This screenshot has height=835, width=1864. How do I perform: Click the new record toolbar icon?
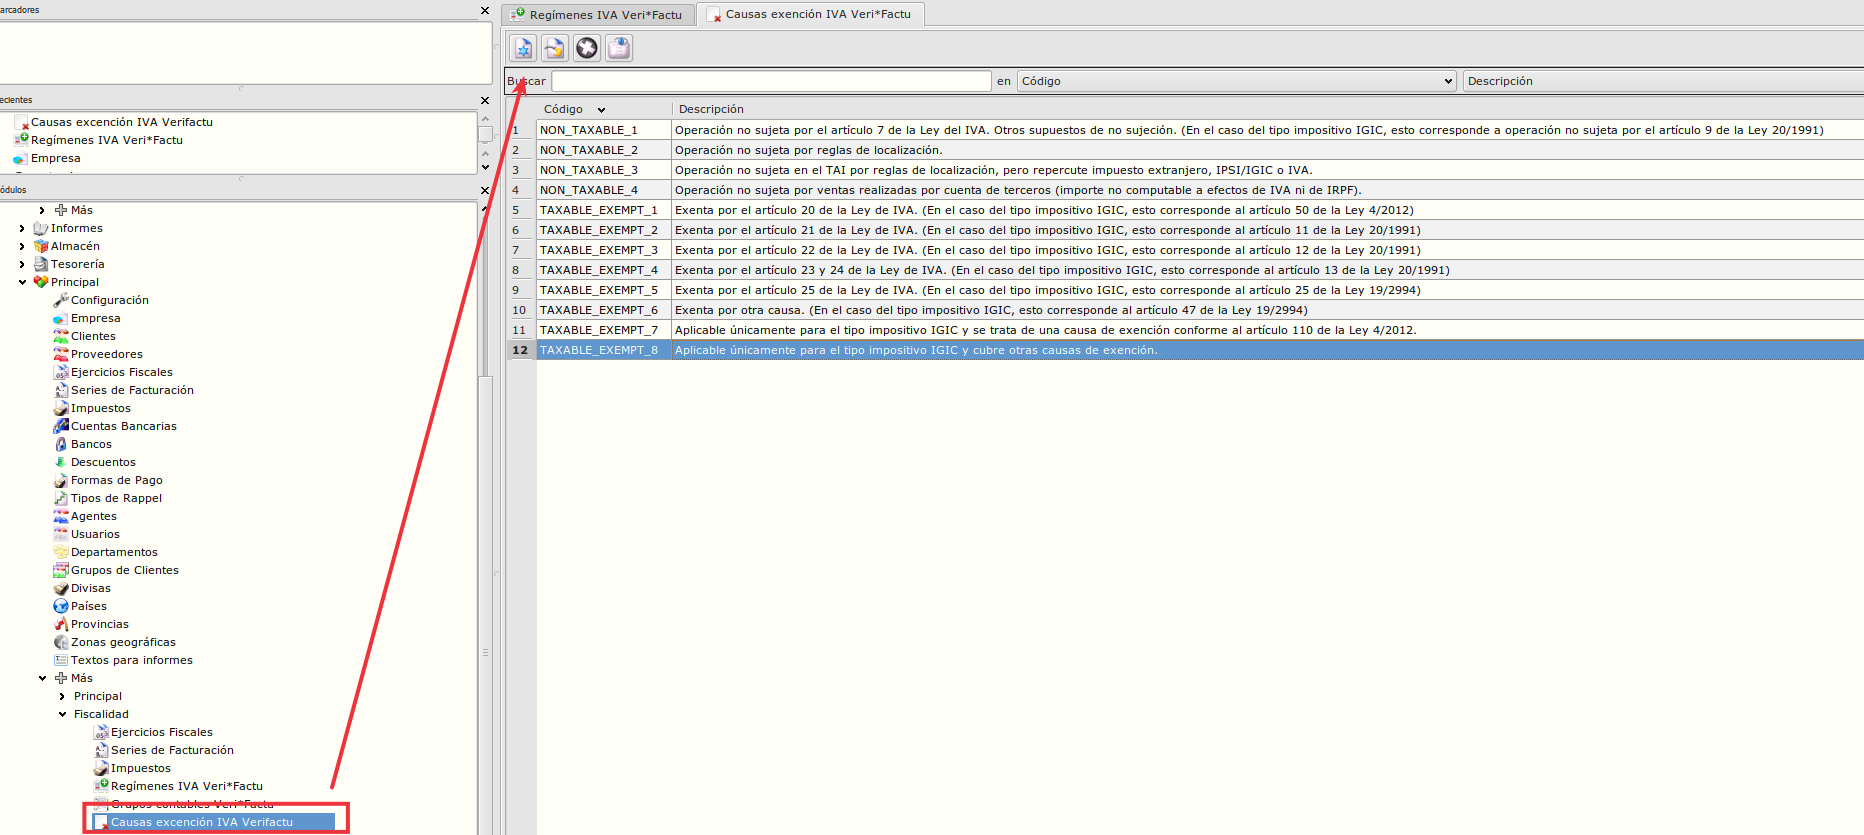coord(523,48)
